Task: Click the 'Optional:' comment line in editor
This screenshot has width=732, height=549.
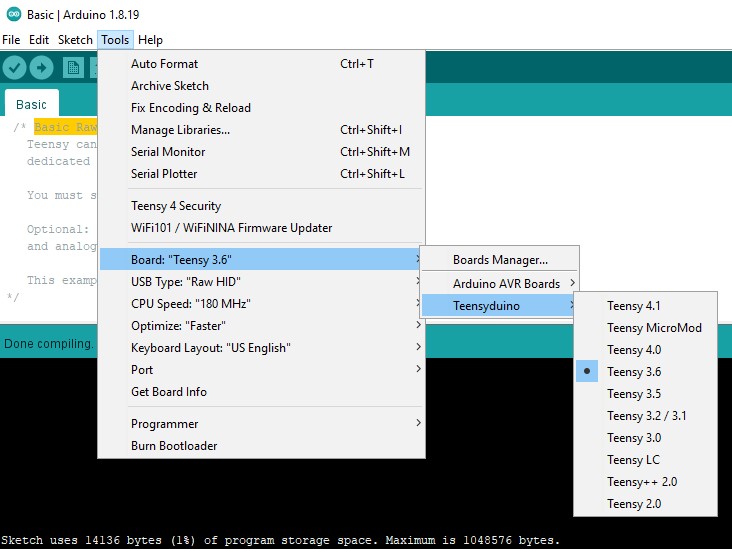Action: pyautogui.click(x=58, y=229)
